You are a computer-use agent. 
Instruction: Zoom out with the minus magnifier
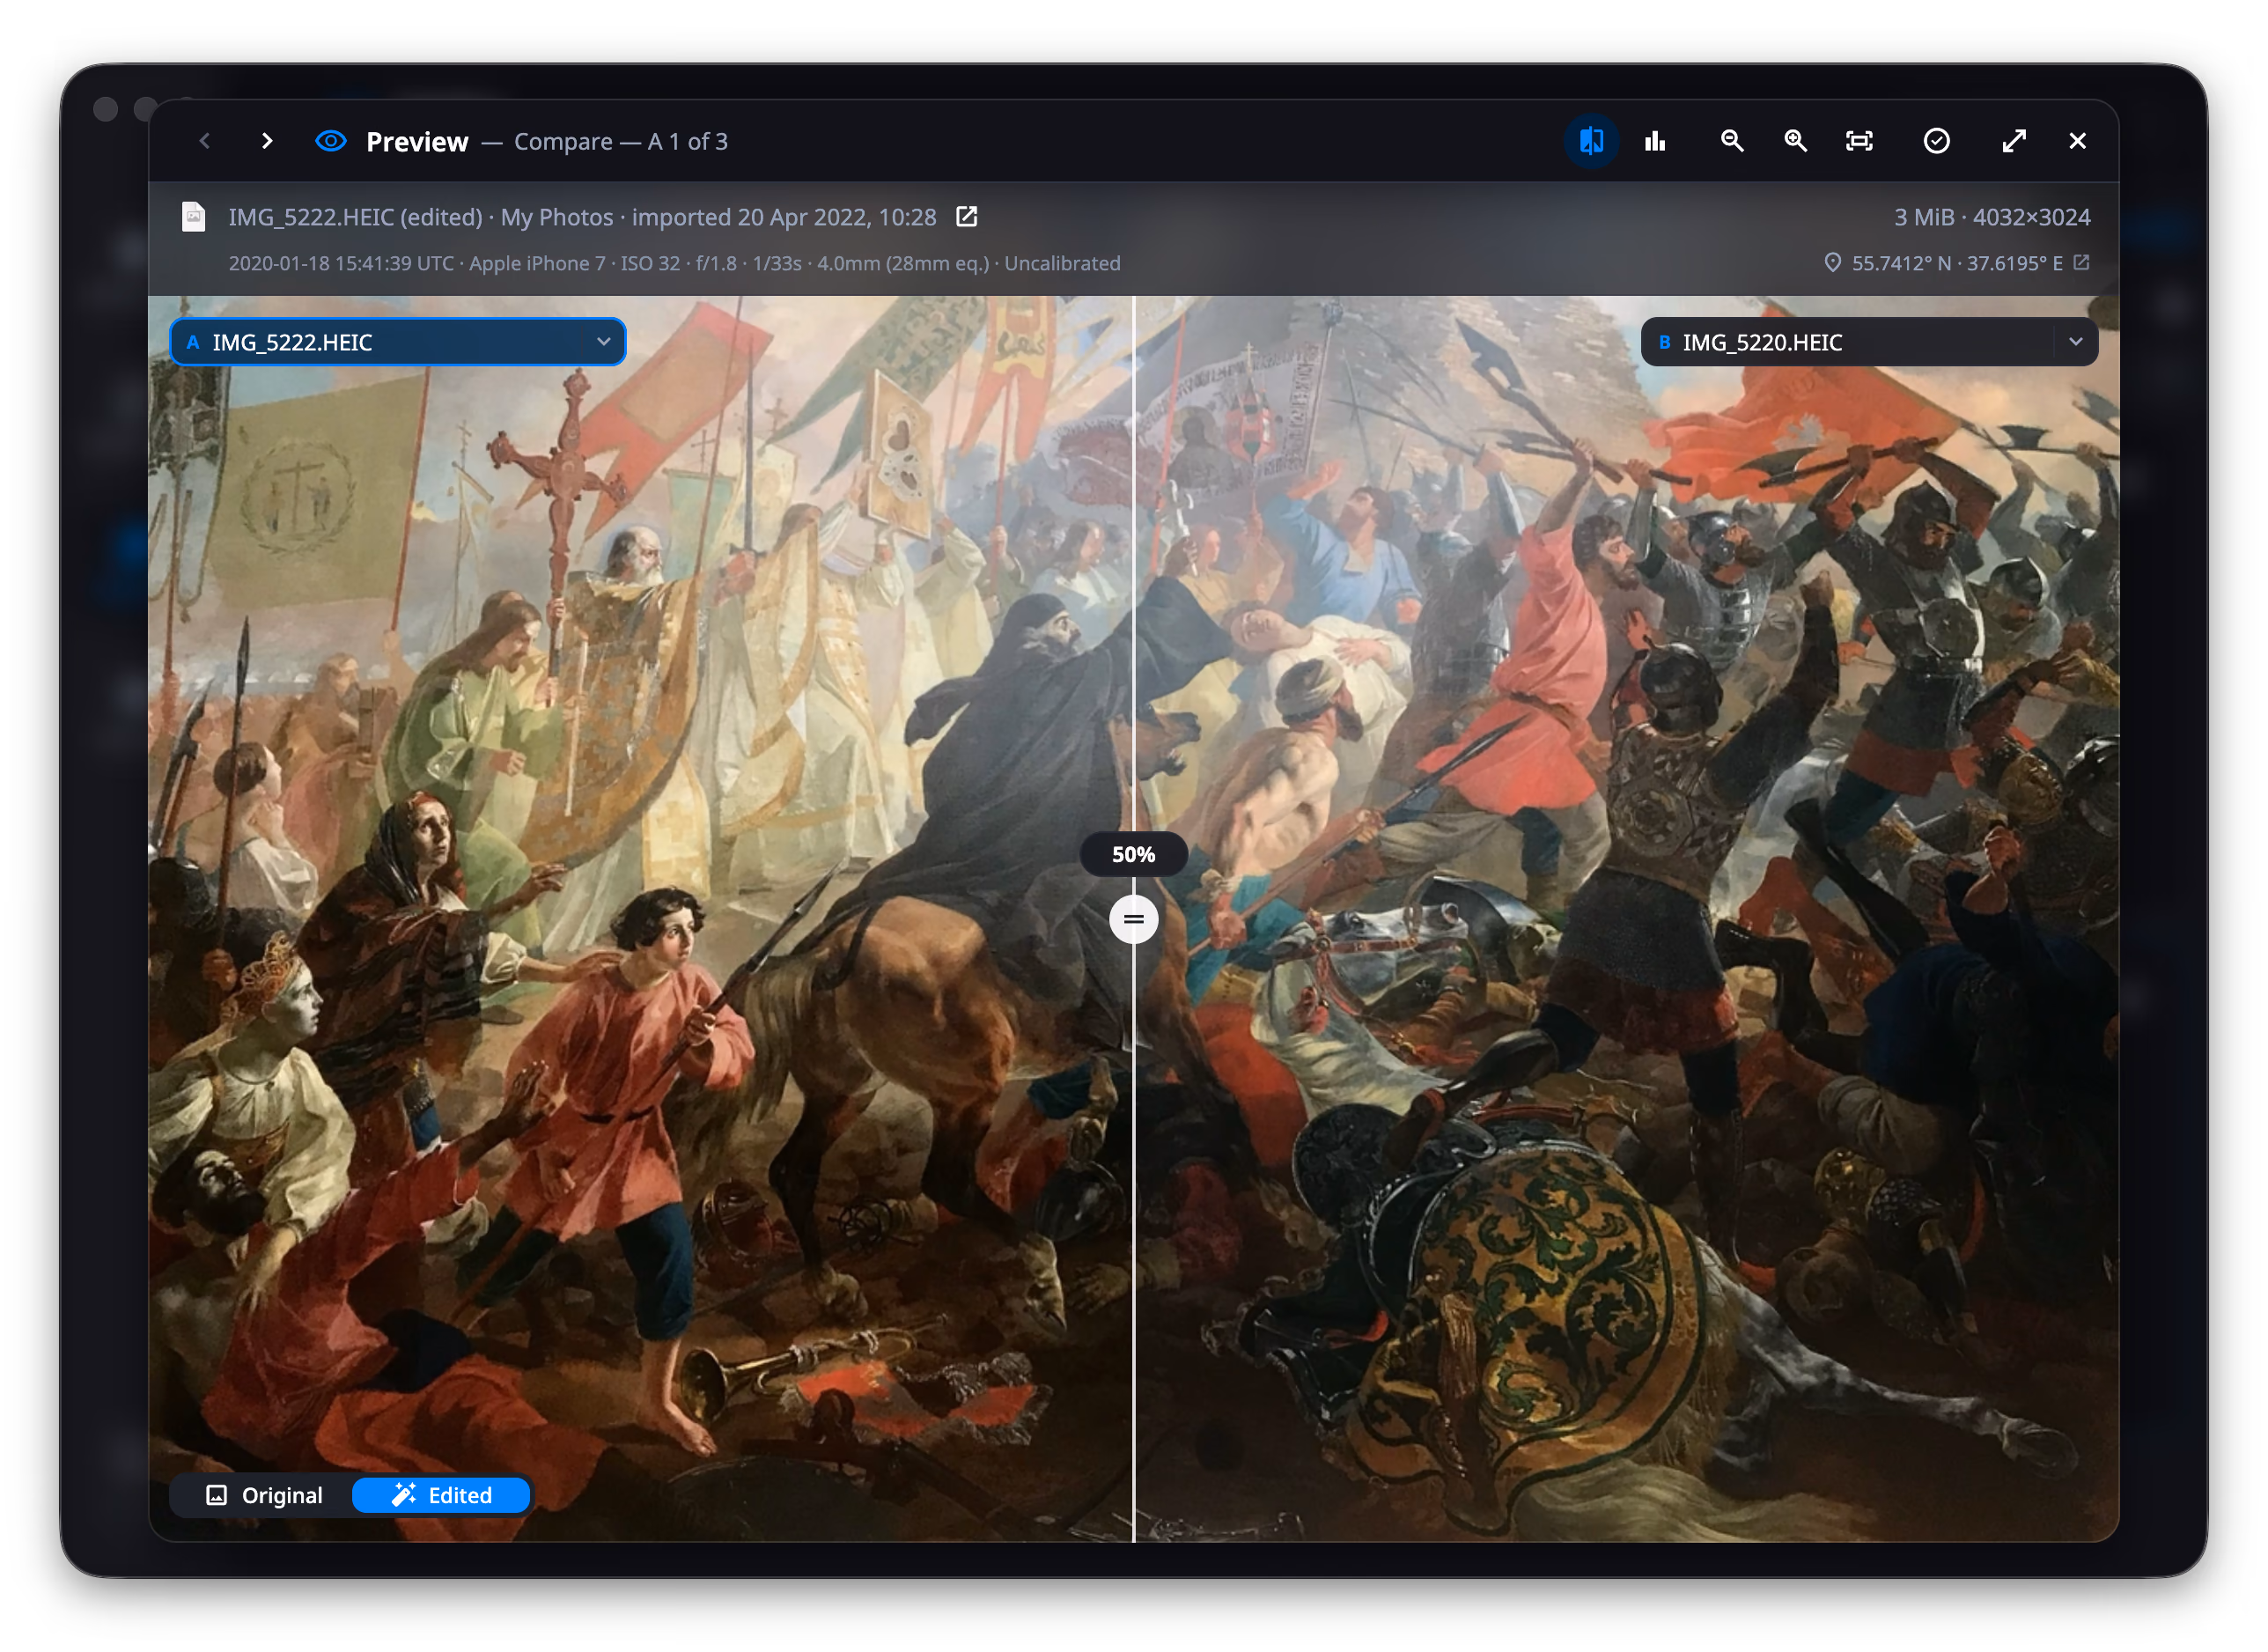point(1732,141)
